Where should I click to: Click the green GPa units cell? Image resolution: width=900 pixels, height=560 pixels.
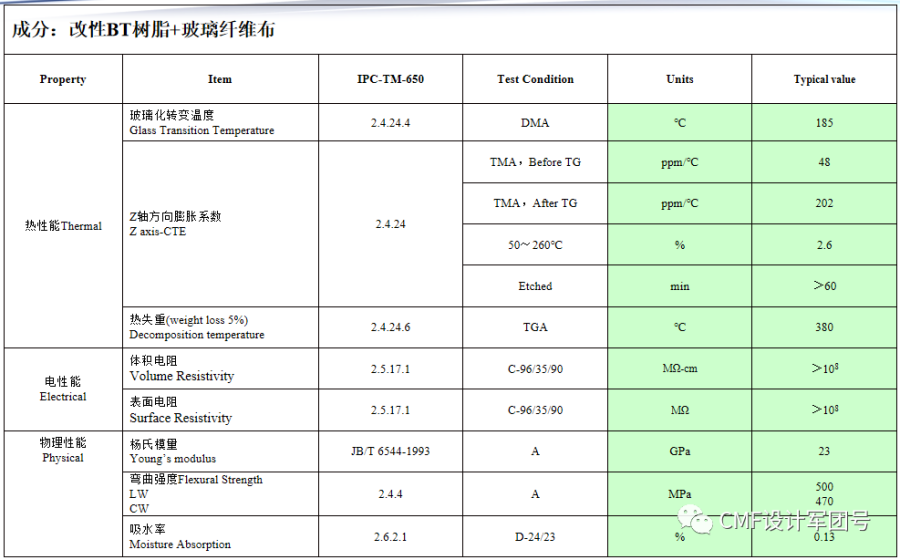click(x=679, y=451)
